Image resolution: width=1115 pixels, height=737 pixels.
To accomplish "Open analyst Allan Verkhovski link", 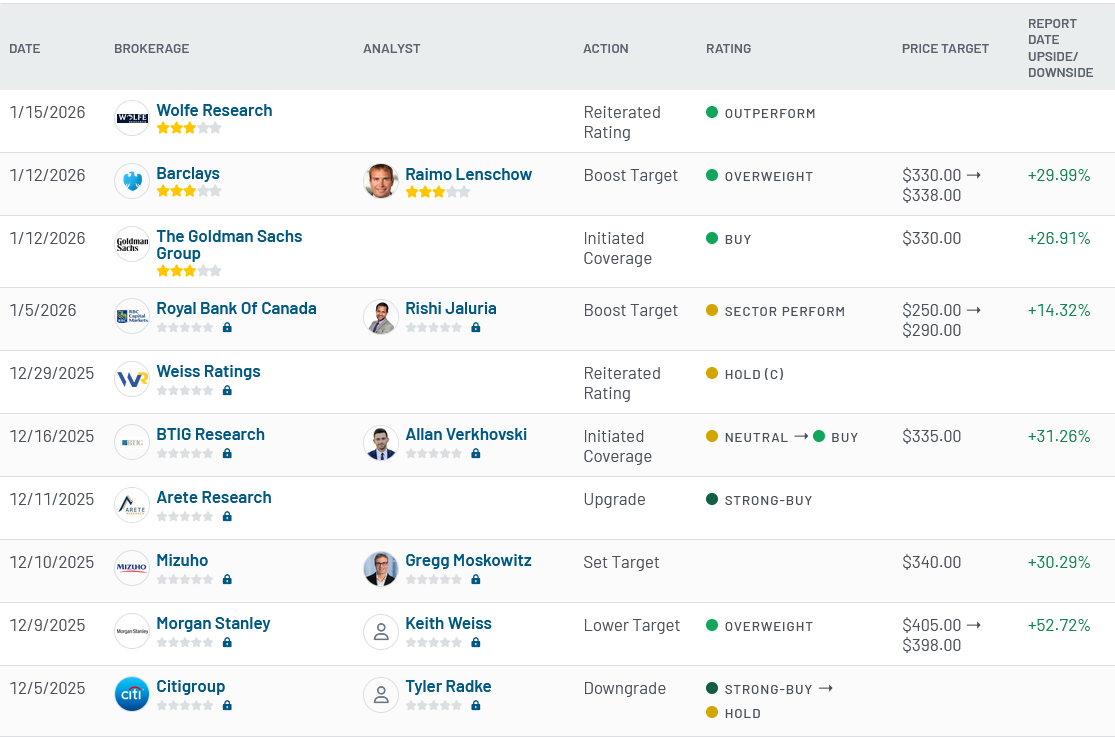I will click(x=466, y=434).
